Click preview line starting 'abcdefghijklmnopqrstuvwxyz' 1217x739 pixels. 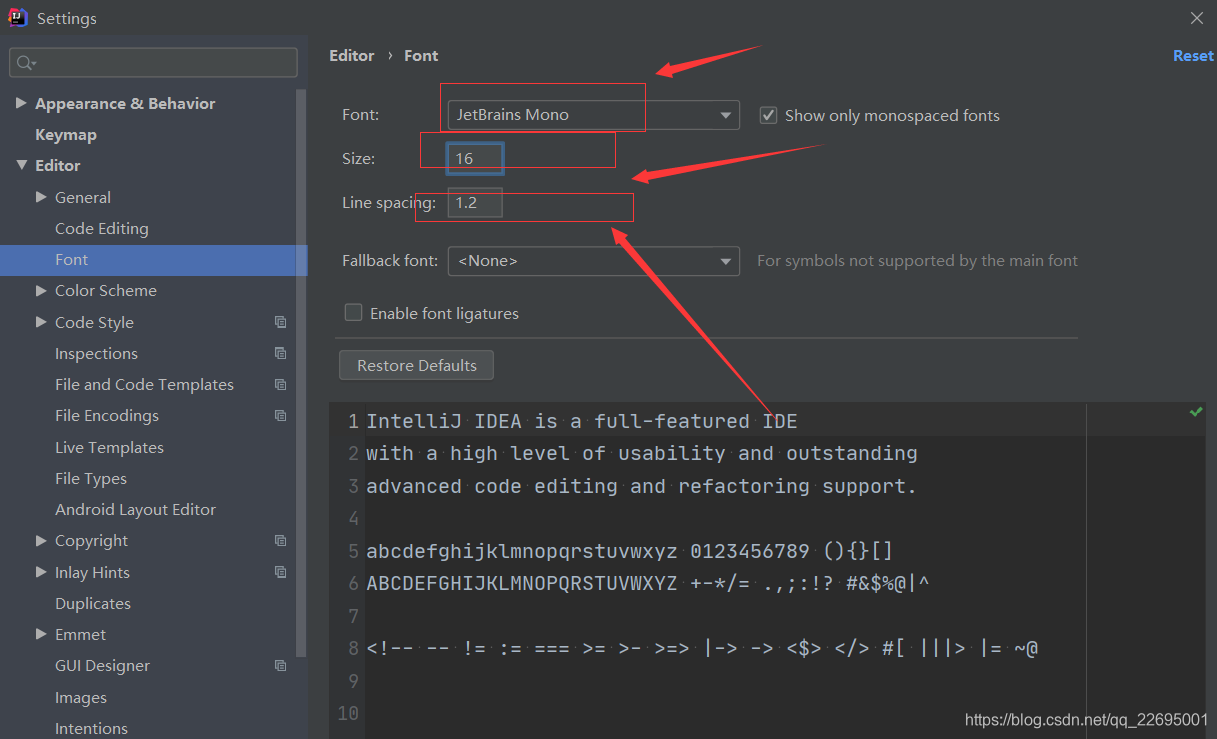coord(630,551)
